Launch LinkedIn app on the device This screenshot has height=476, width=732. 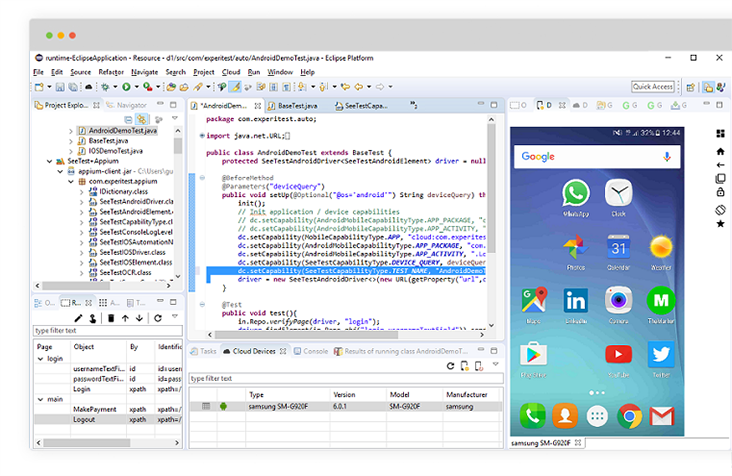pos(575,300)
